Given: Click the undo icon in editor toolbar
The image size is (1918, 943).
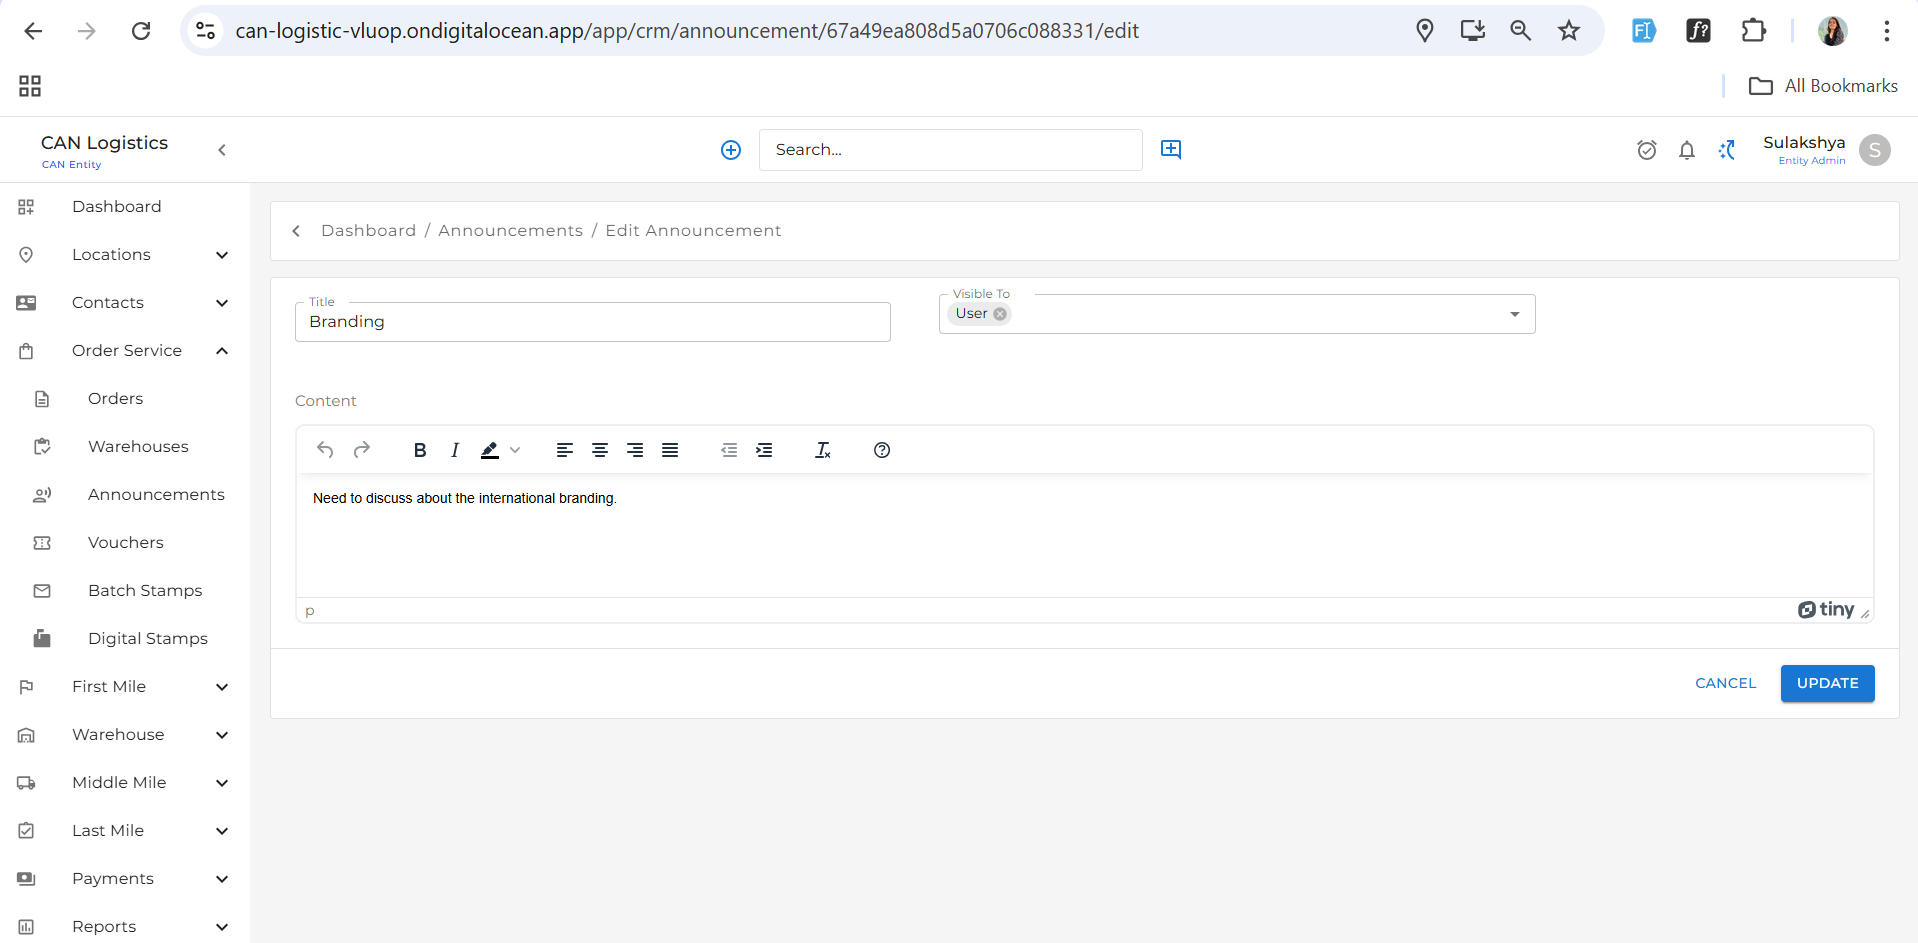Looking at the screenshot, I should coord(325,450).
